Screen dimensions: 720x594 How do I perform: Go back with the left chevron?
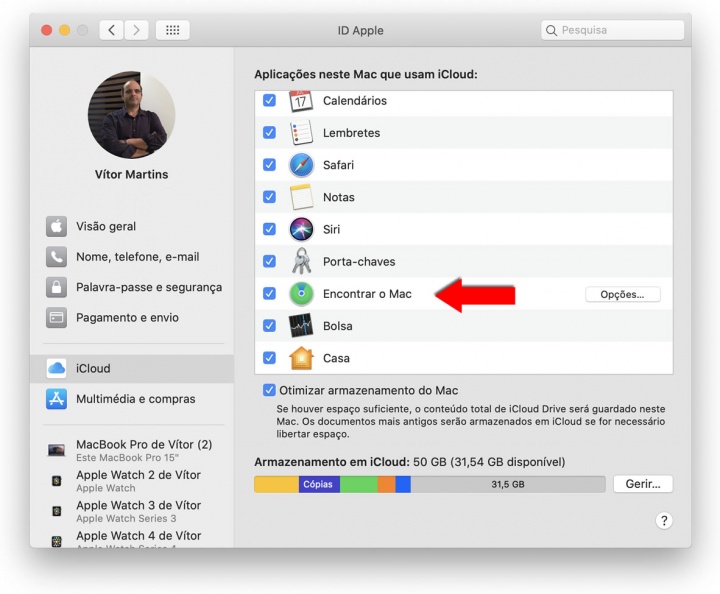[111, 30]
